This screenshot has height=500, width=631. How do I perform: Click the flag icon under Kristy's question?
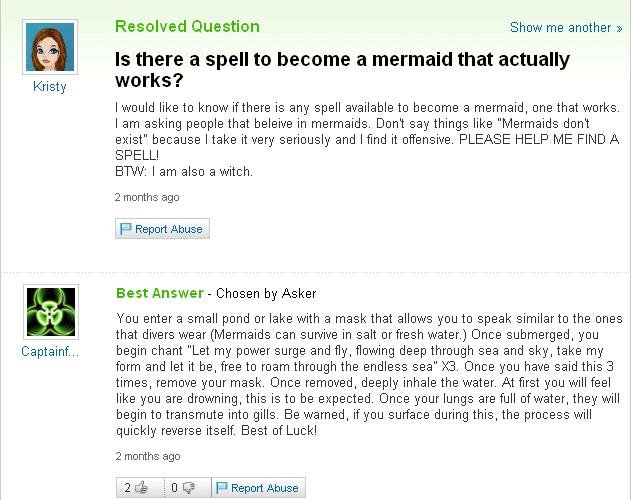[126, 229]
